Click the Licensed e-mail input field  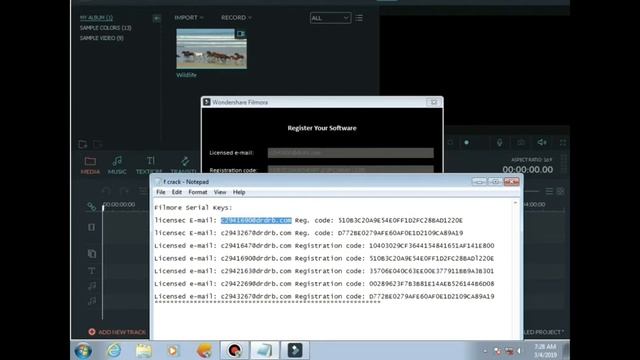[x=350, y=153]
